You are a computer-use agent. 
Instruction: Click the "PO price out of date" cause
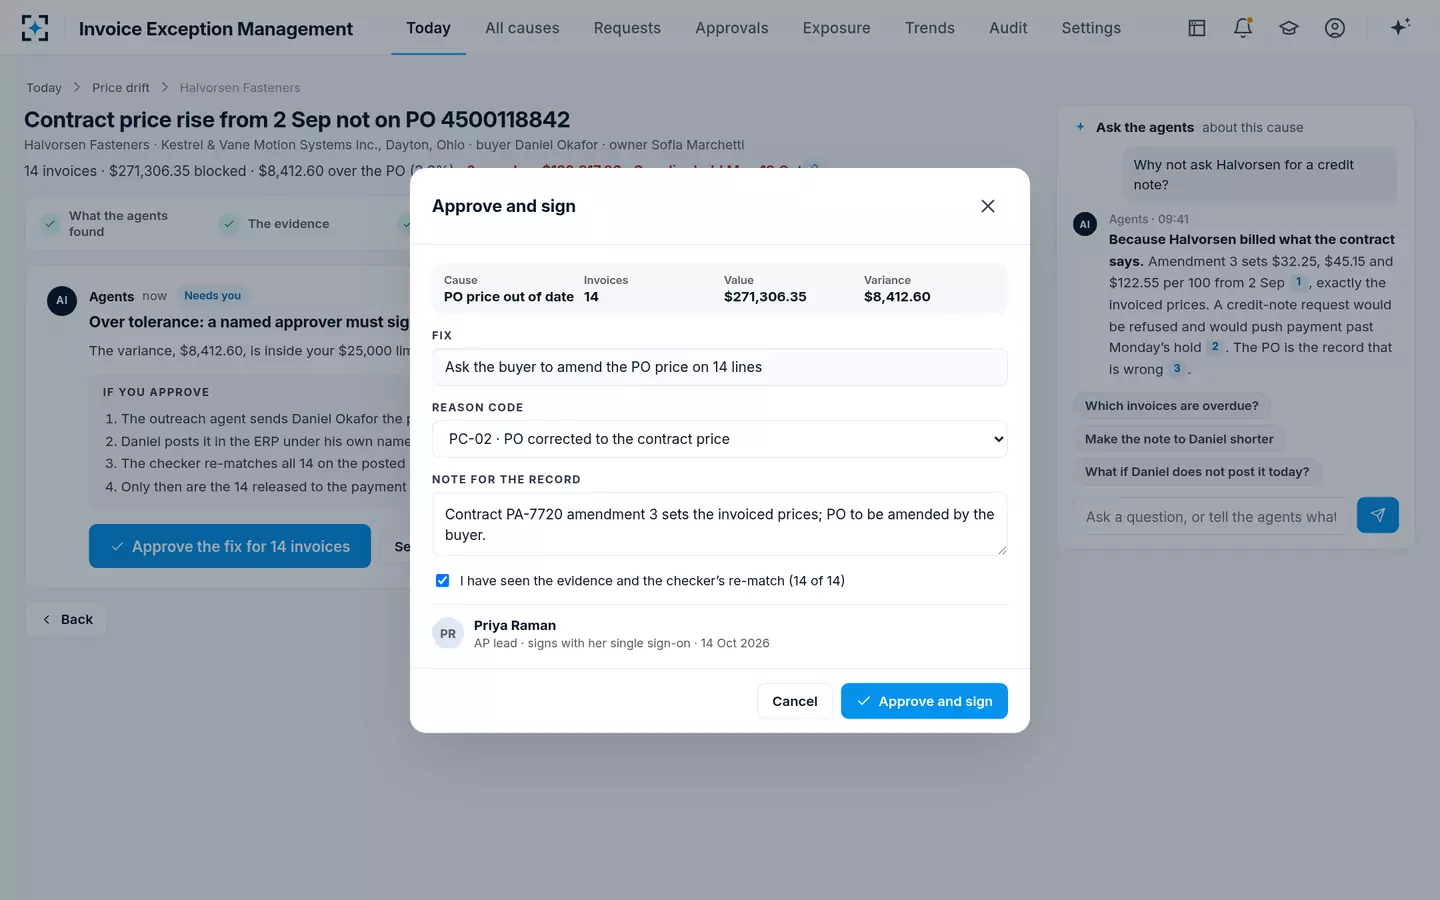point(509,297)
